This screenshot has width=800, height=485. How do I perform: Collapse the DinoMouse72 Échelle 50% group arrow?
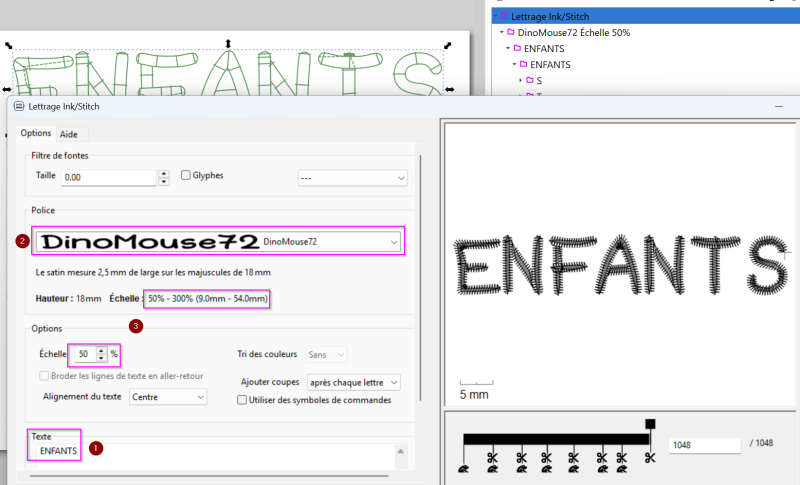502,32
